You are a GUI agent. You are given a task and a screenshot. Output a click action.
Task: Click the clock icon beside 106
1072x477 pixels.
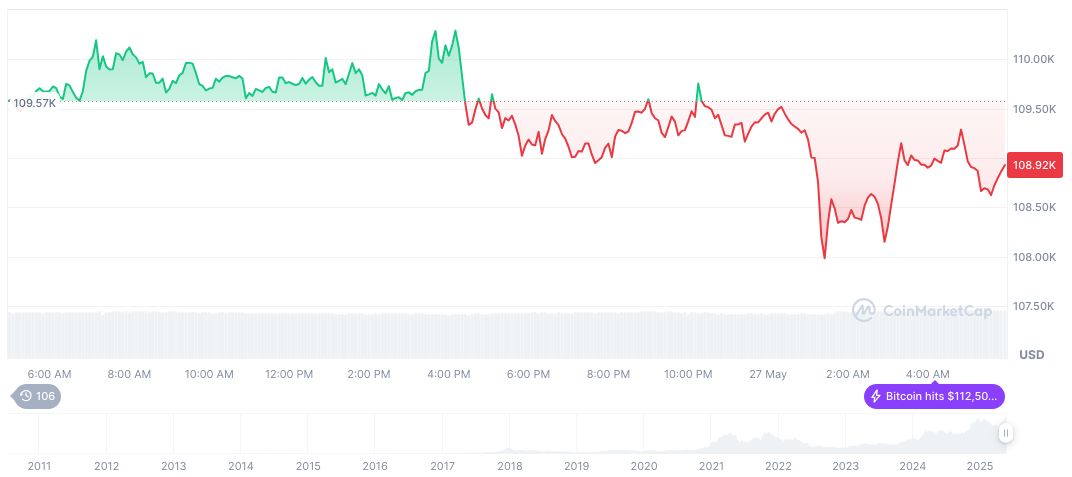[x=26, y=397]
